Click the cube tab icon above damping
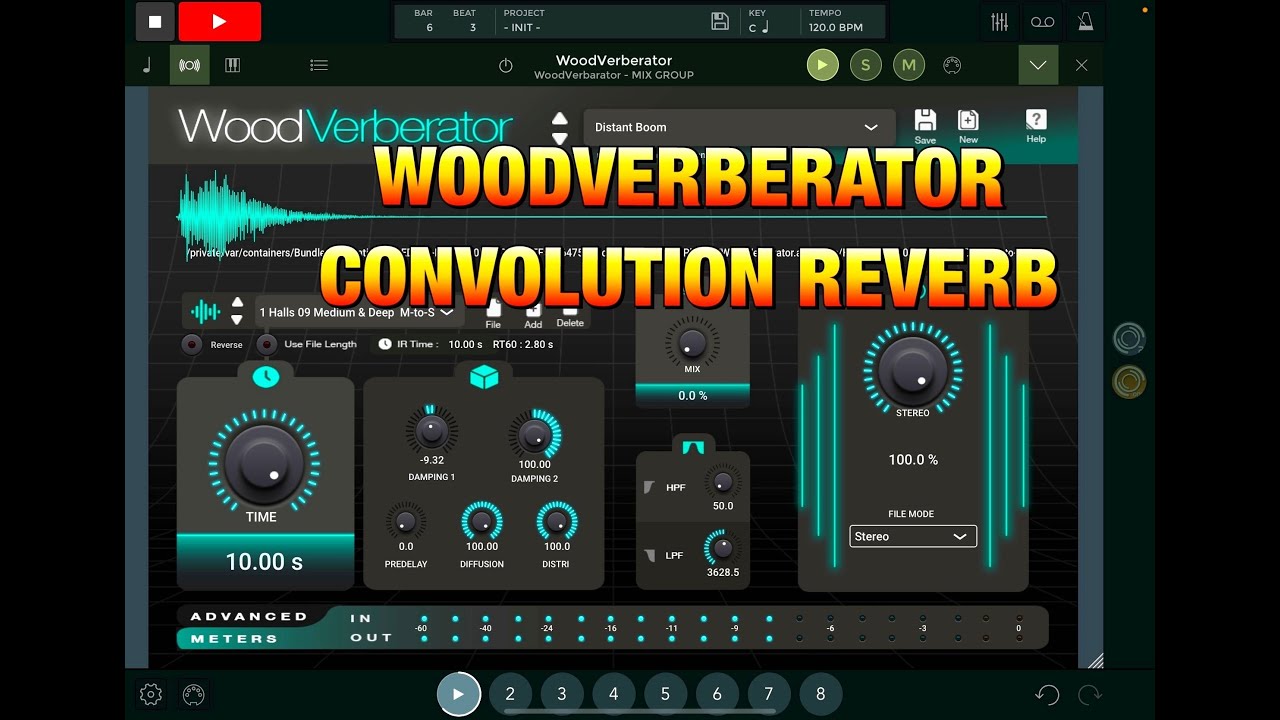 tap(484, 377)
